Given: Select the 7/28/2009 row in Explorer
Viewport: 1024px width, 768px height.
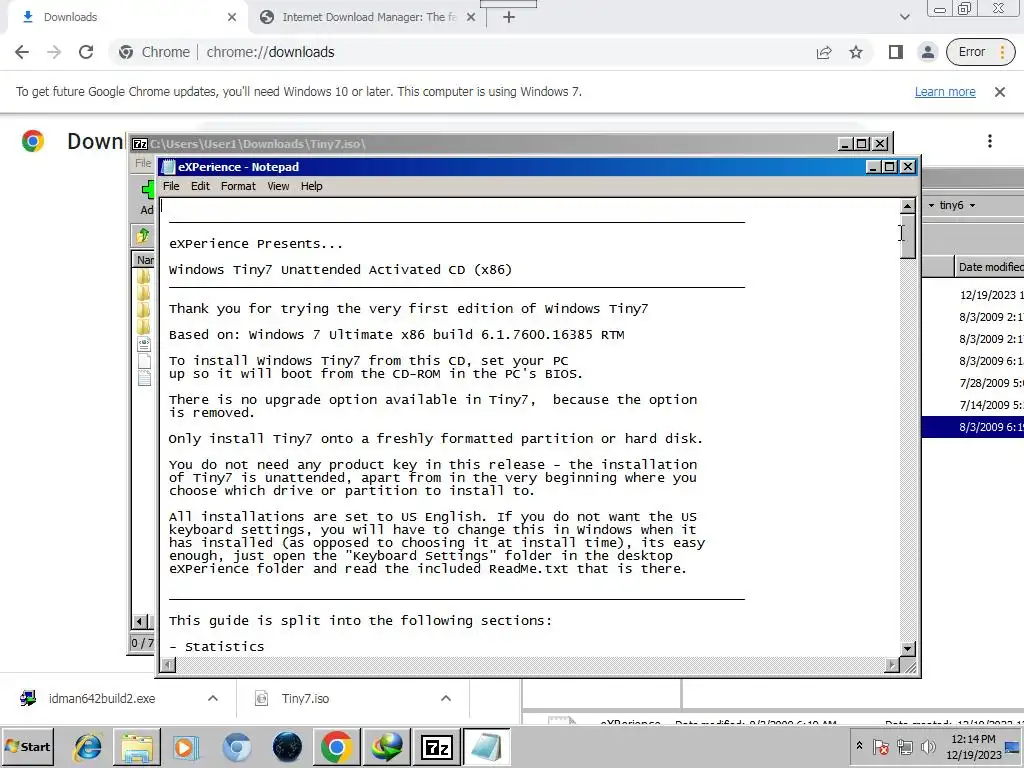Looking at the screenshot, I should [973, 383].
